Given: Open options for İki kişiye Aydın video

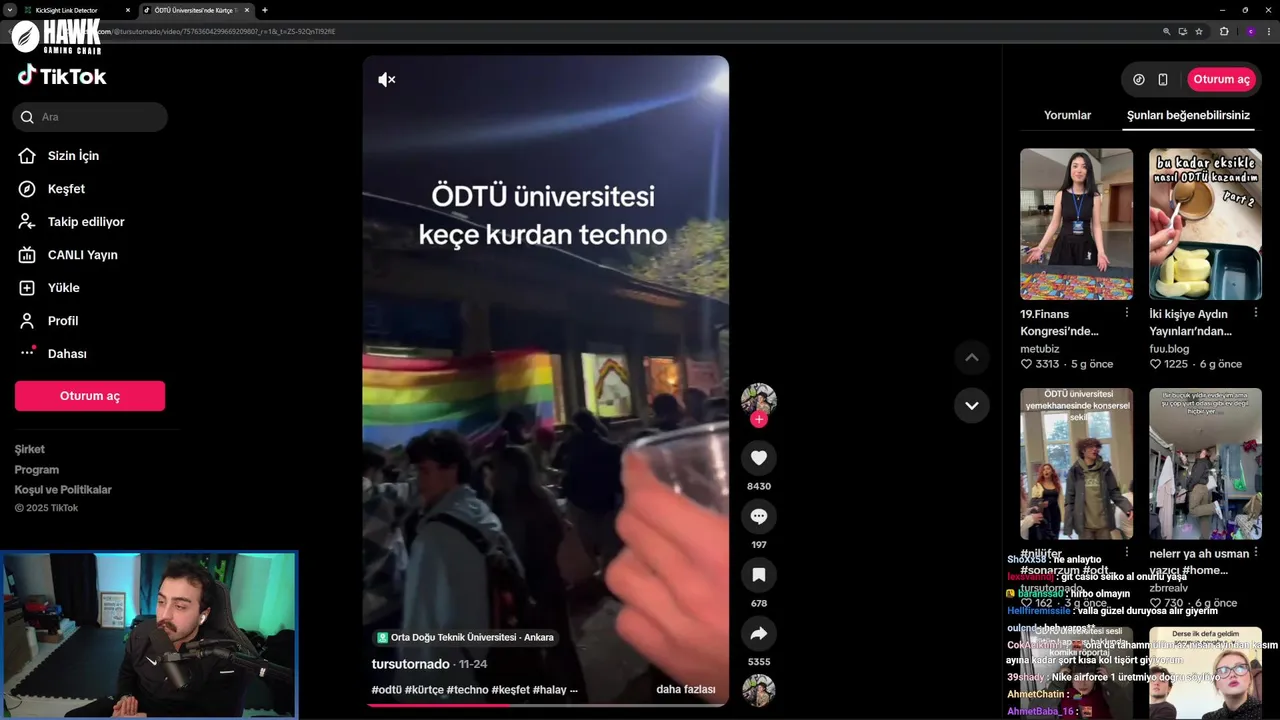Looking at the screenshot, I should (1256, 312).
